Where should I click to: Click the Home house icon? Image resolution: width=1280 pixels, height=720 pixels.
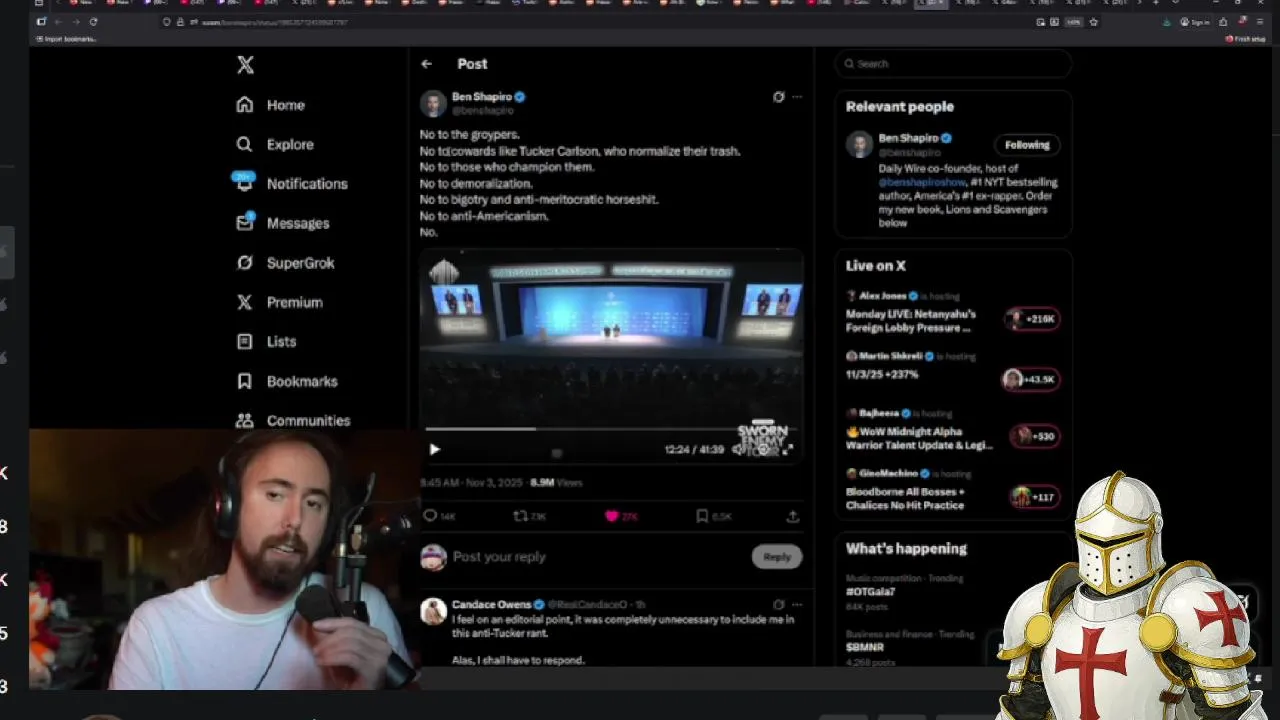244,105
